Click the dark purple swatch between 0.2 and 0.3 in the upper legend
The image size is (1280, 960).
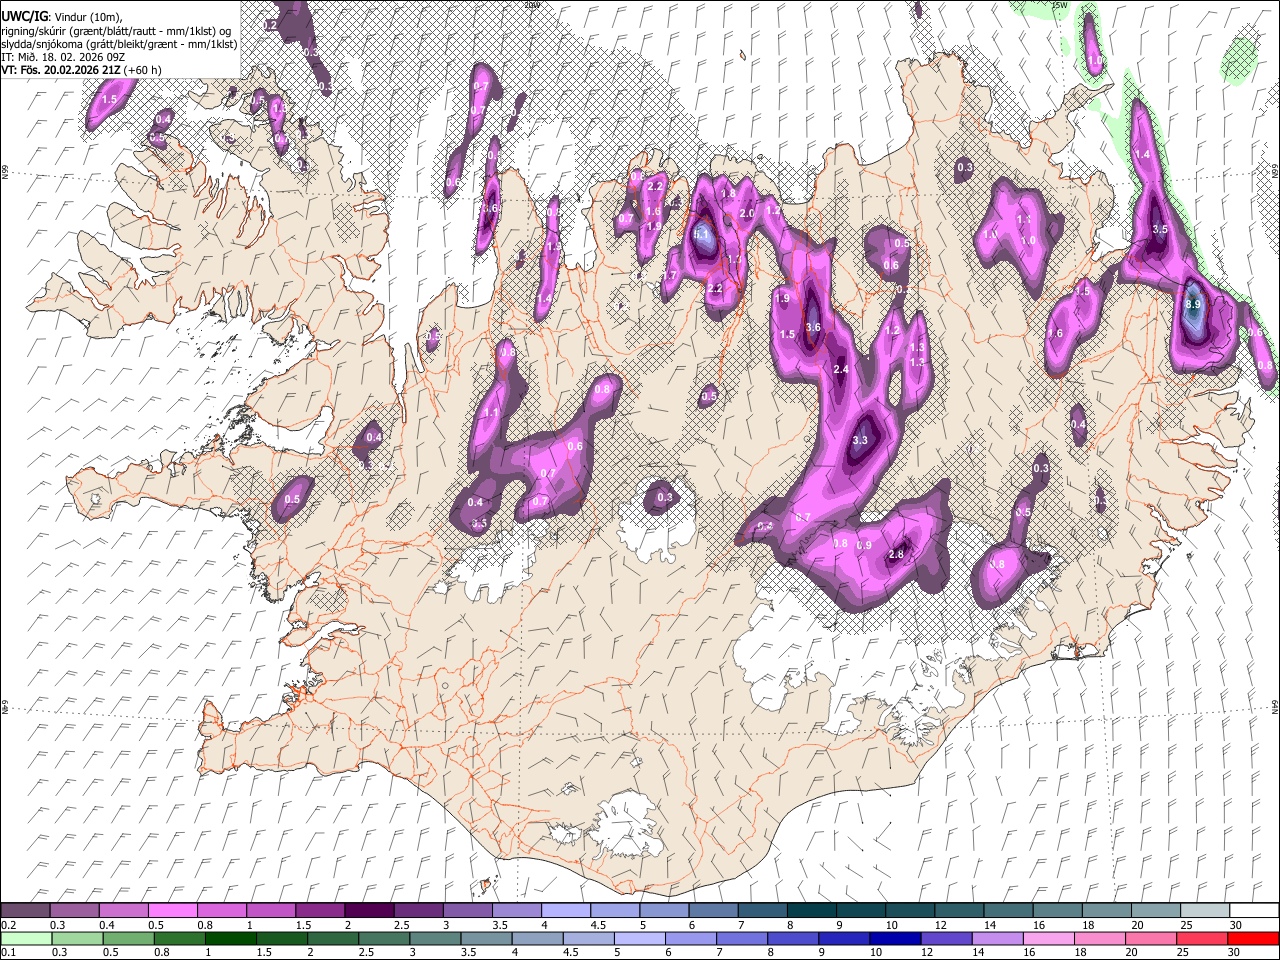point(25,911)
